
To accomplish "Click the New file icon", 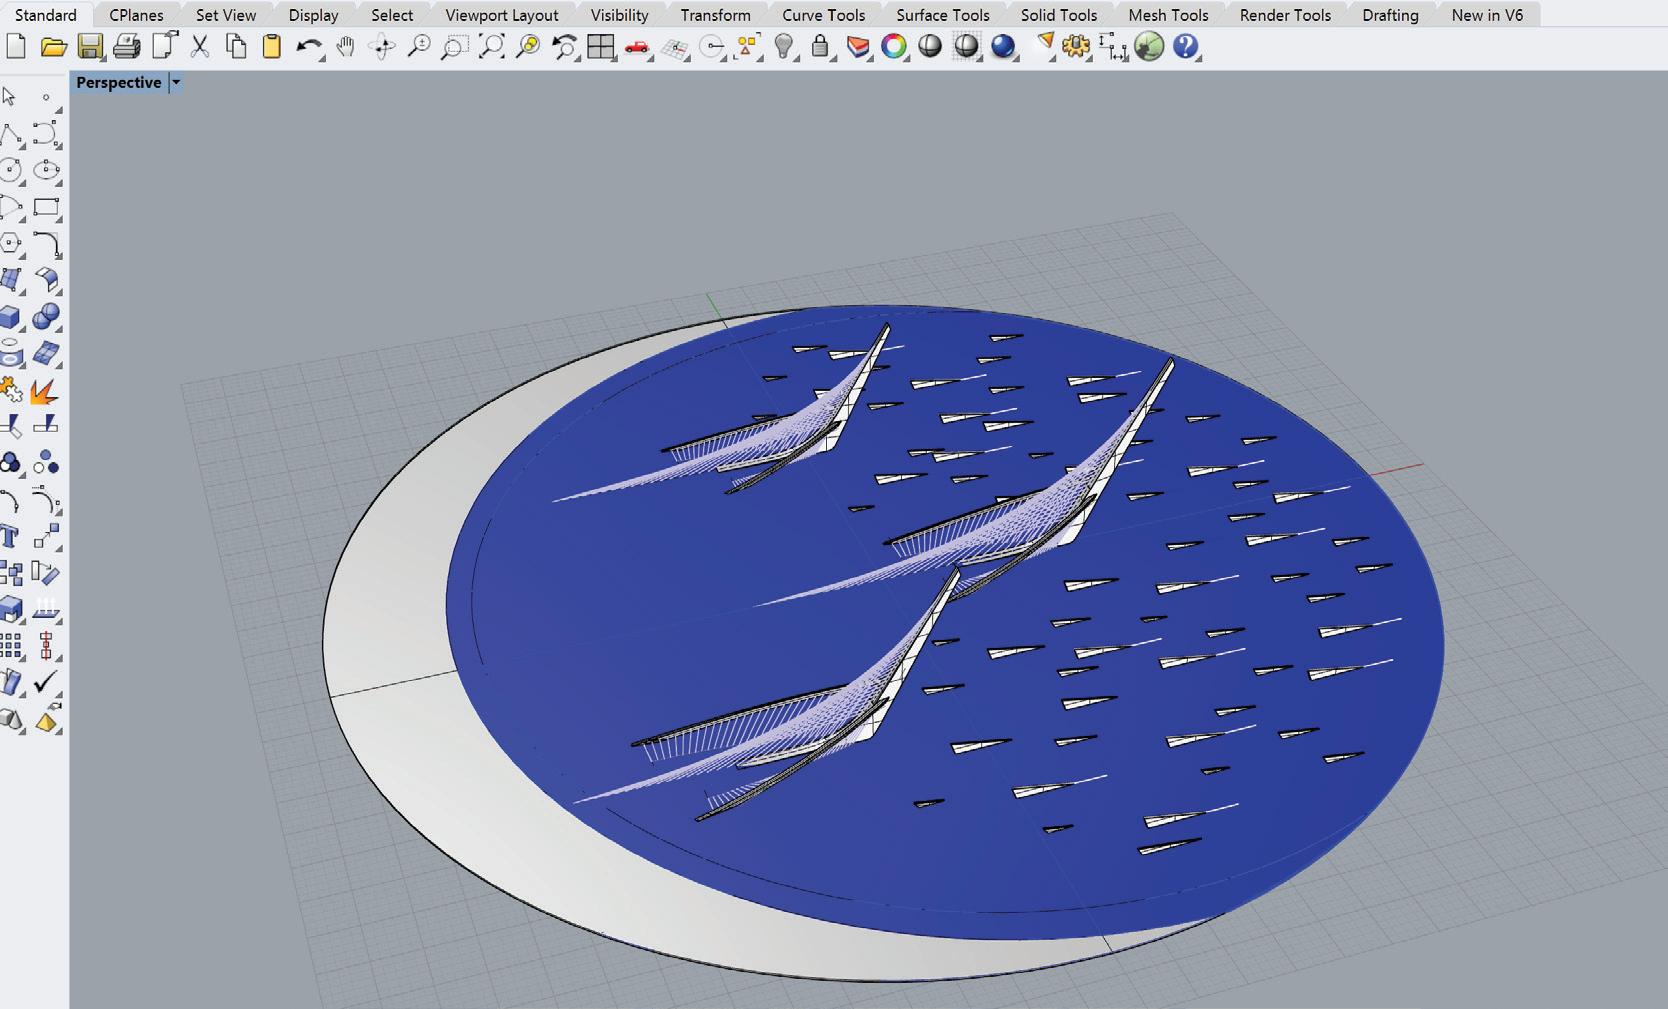I will (16, 46).
